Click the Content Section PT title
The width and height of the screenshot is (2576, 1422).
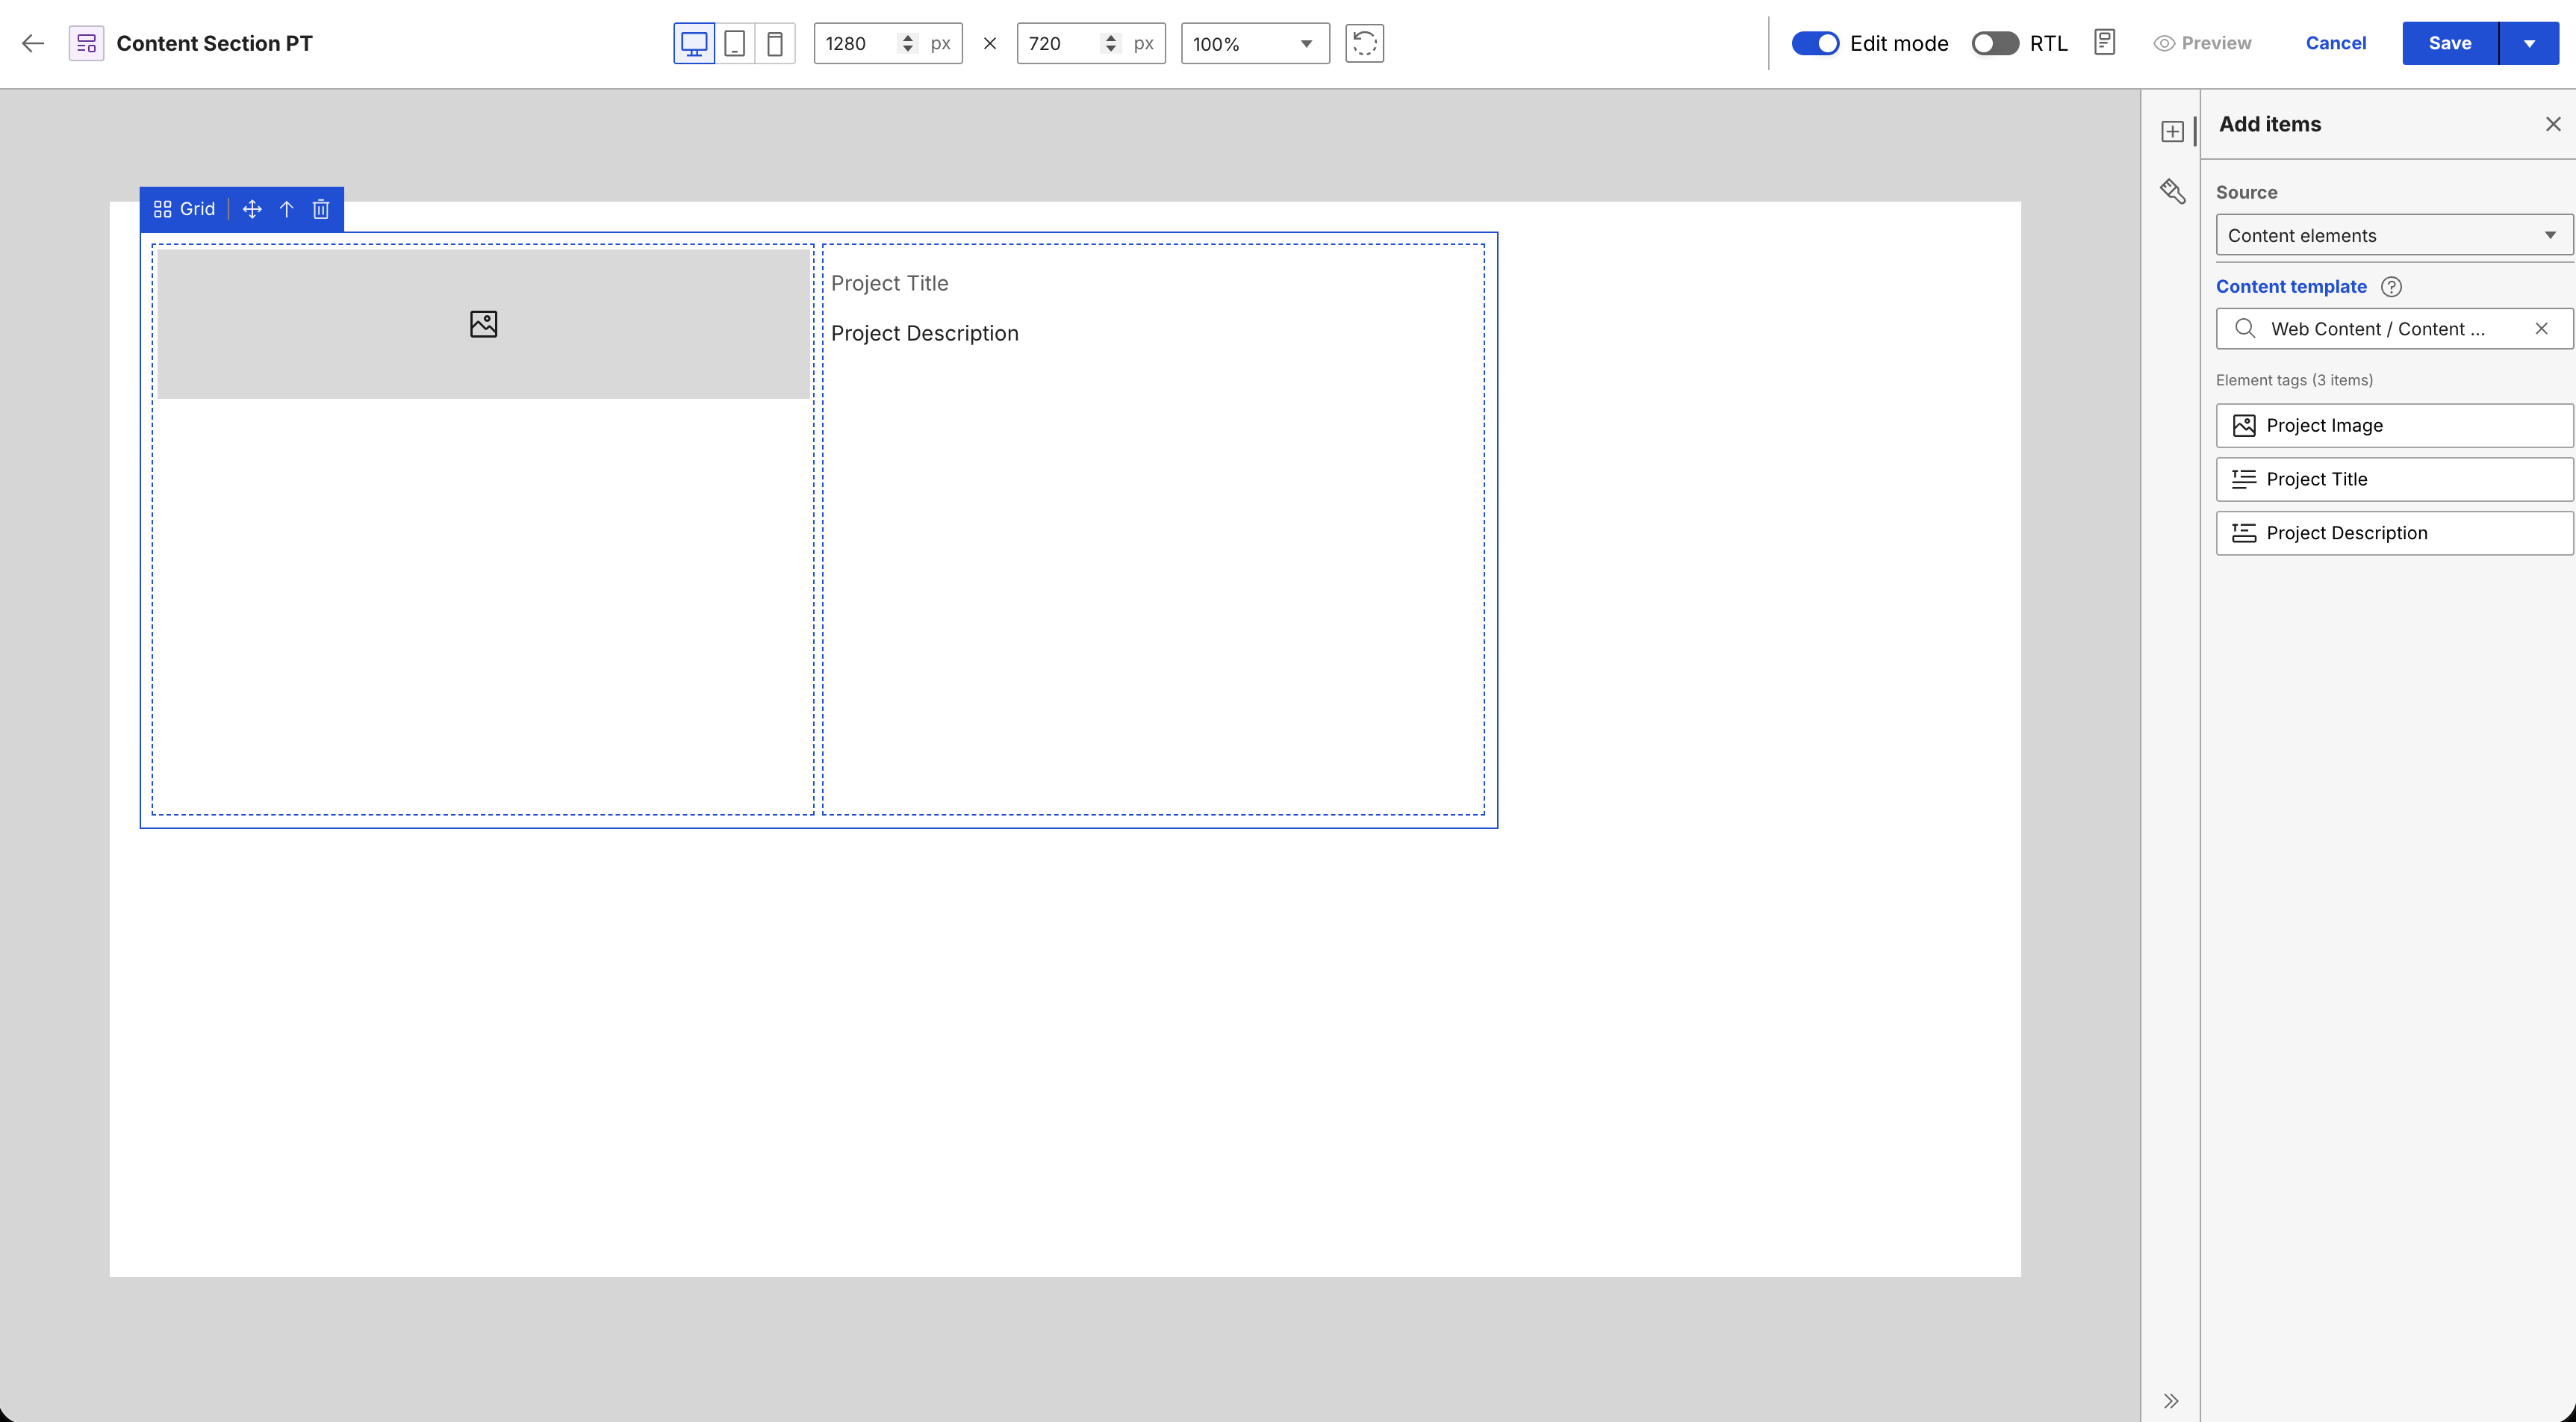click(215, 43)
